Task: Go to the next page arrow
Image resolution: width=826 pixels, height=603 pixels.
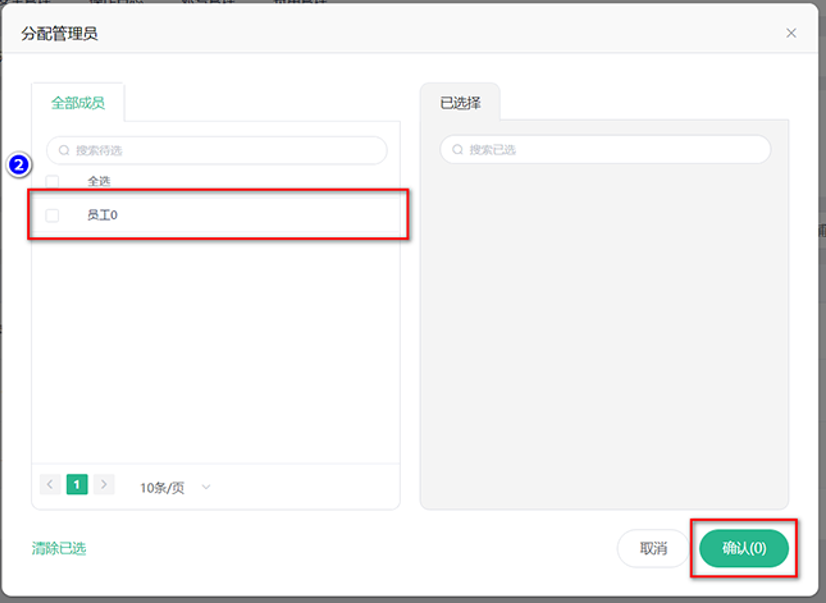Action: point(104,485)
